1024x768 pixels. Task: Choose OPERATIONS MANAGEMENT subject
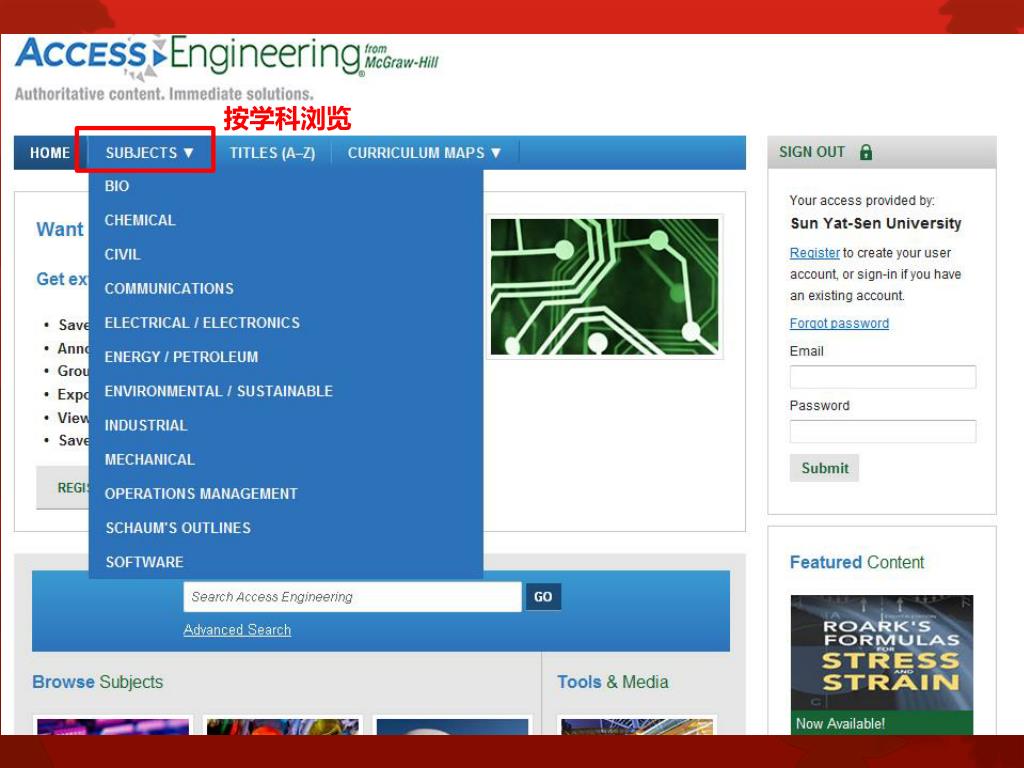(200, 494)
